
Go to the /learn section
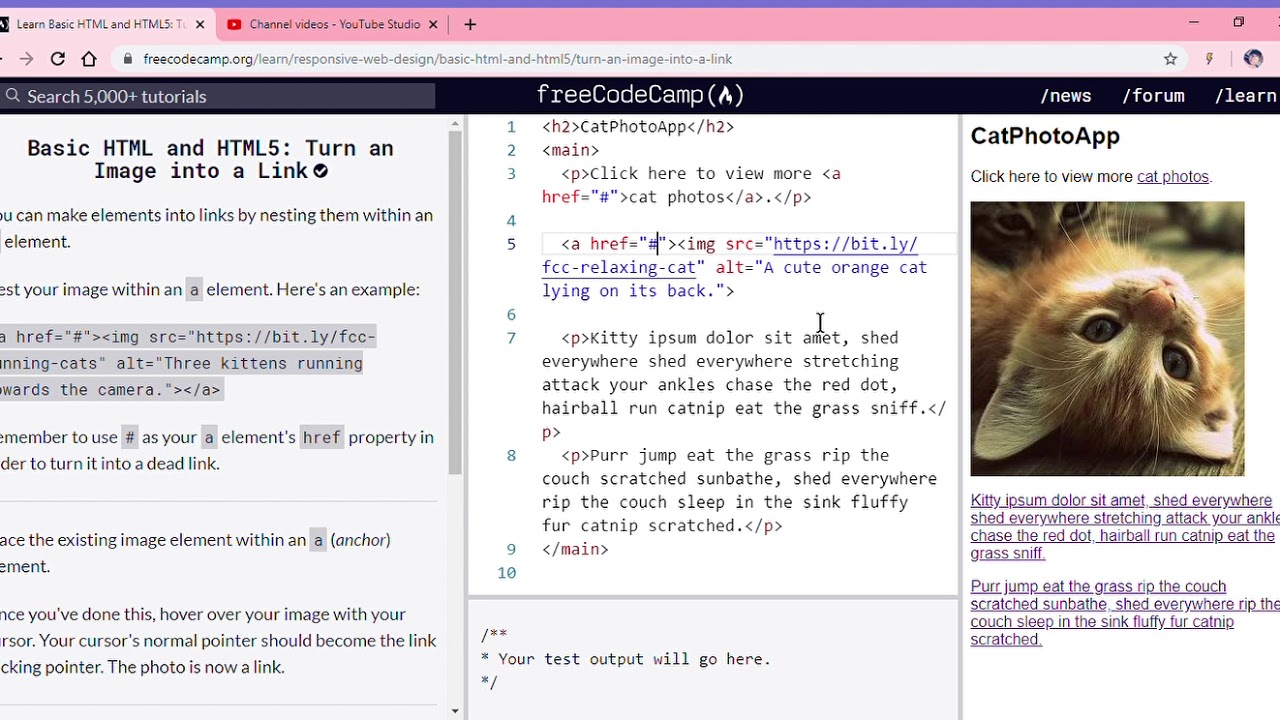(1245, 96)
